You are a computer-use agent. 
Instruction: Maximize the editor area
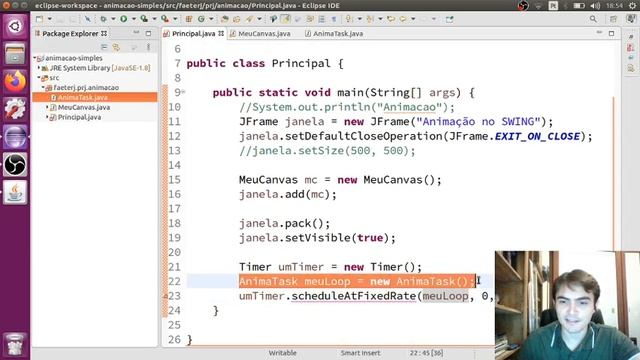coord(611,33)
